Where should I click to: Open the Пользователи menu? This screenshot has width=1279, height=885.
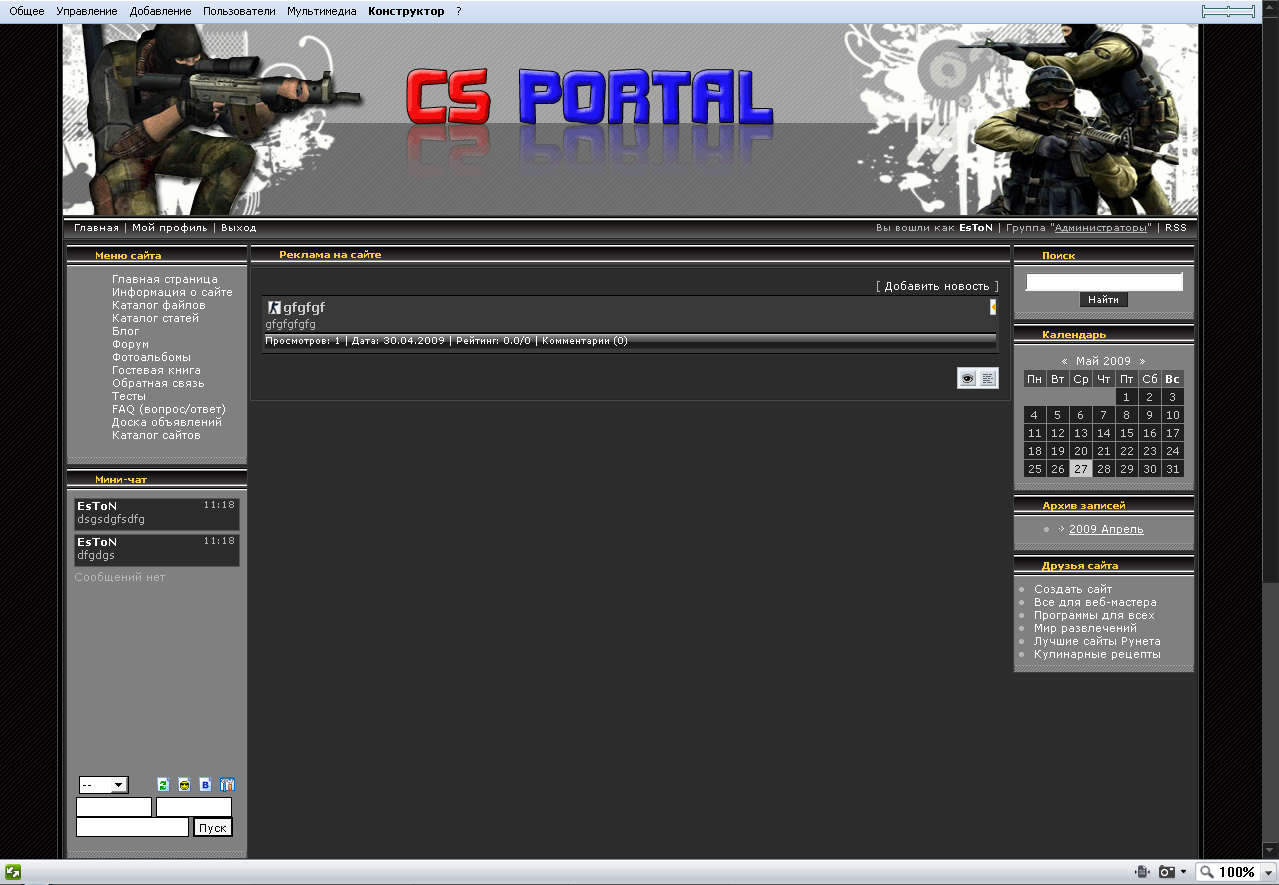coord(239,11)
